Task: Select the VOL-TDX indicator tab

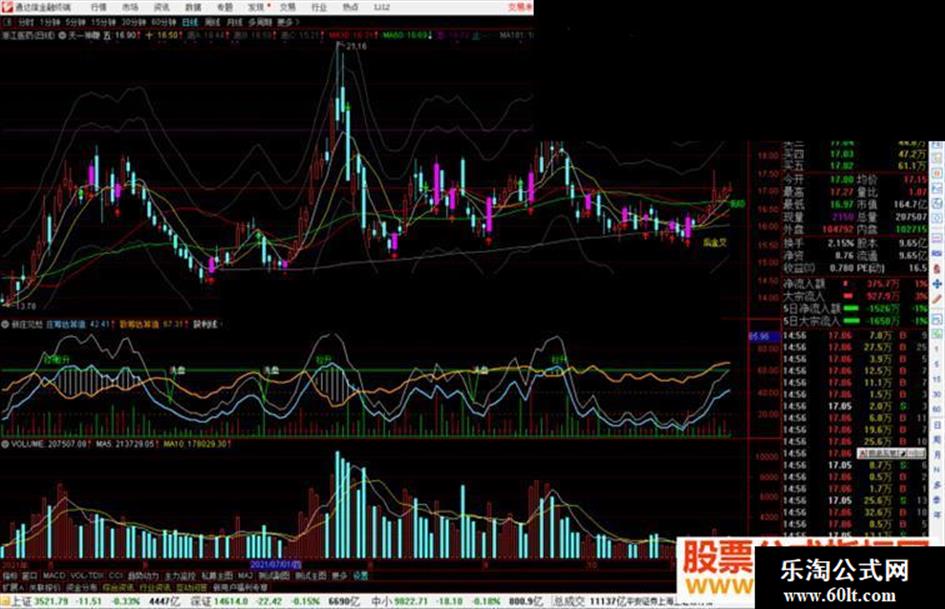Action: coord(87,576)
